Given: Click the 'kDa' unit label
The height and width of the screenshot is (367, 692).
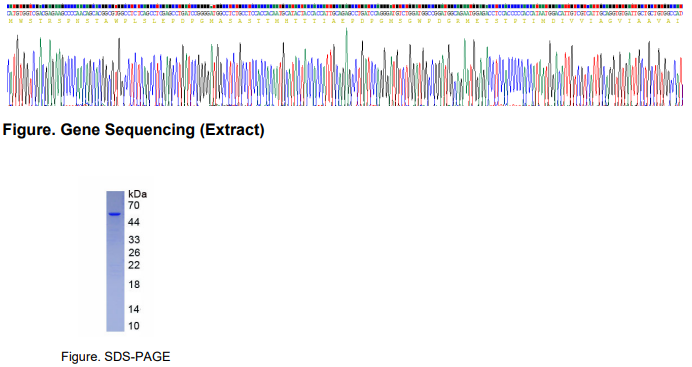Looking at the screenshot, I should click(x=137, y=194).
